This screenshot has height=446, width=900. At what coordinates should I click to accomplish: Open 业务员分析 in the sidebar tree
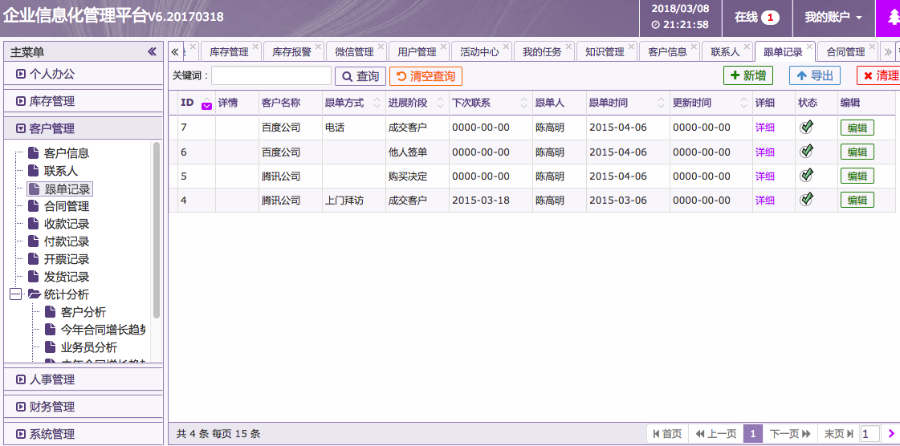point(89,347)
